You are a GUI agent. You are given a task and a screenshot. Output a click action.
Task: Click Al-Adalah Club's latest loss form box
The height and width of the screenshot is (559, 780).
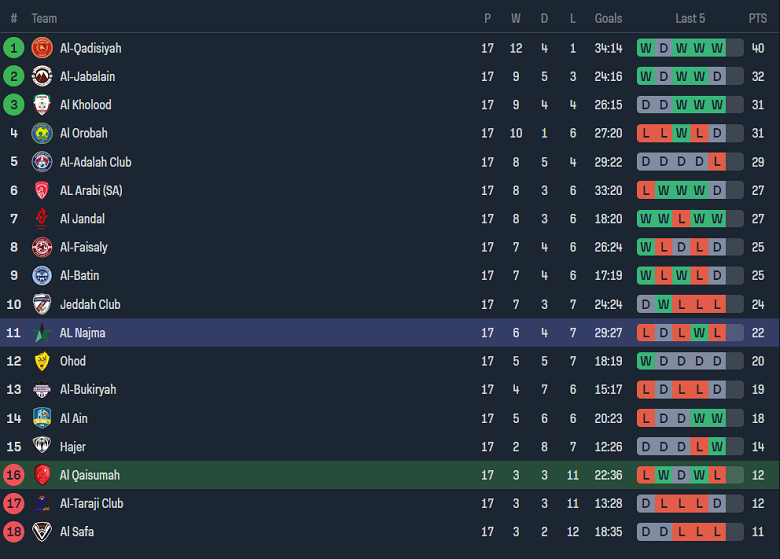717,162
